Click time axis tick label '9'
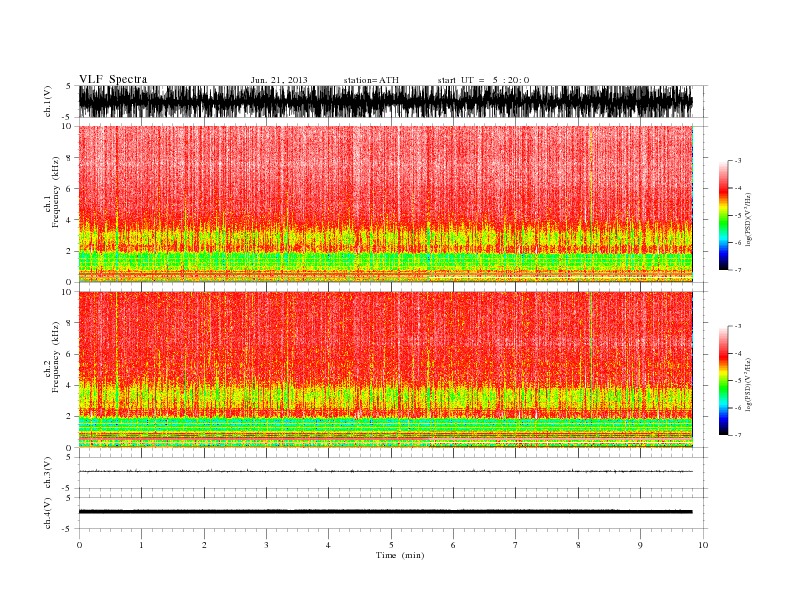 [x=640, y=545]
